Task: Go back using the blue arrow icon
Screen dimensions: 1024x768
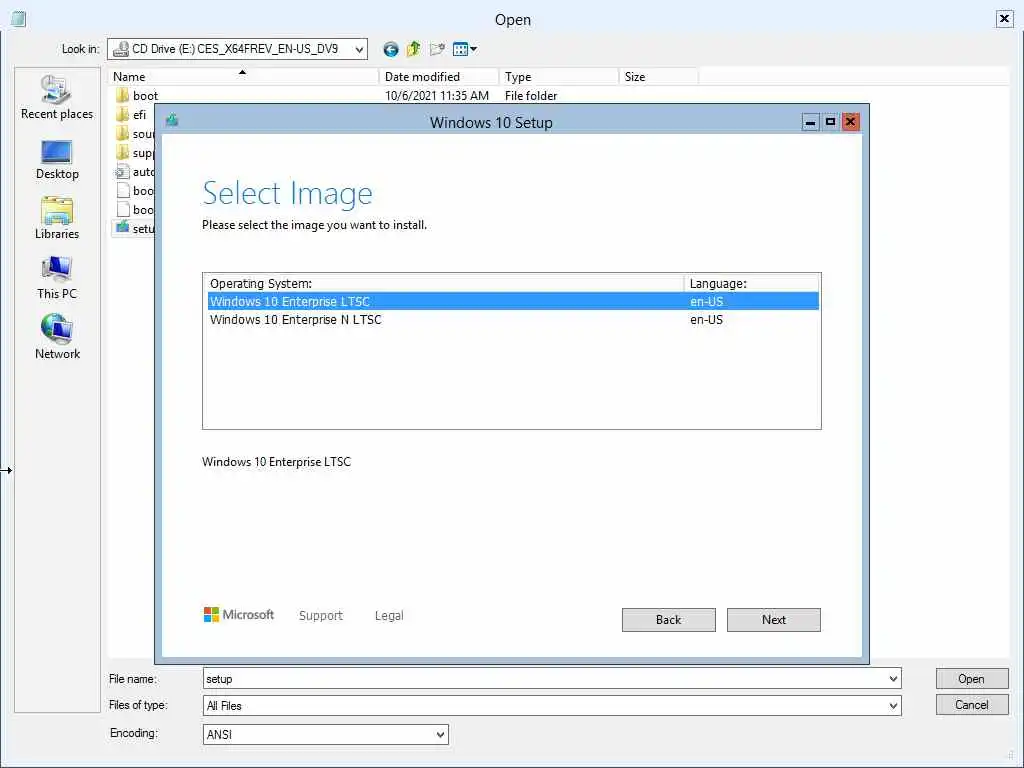Action: tap(391, 49)
